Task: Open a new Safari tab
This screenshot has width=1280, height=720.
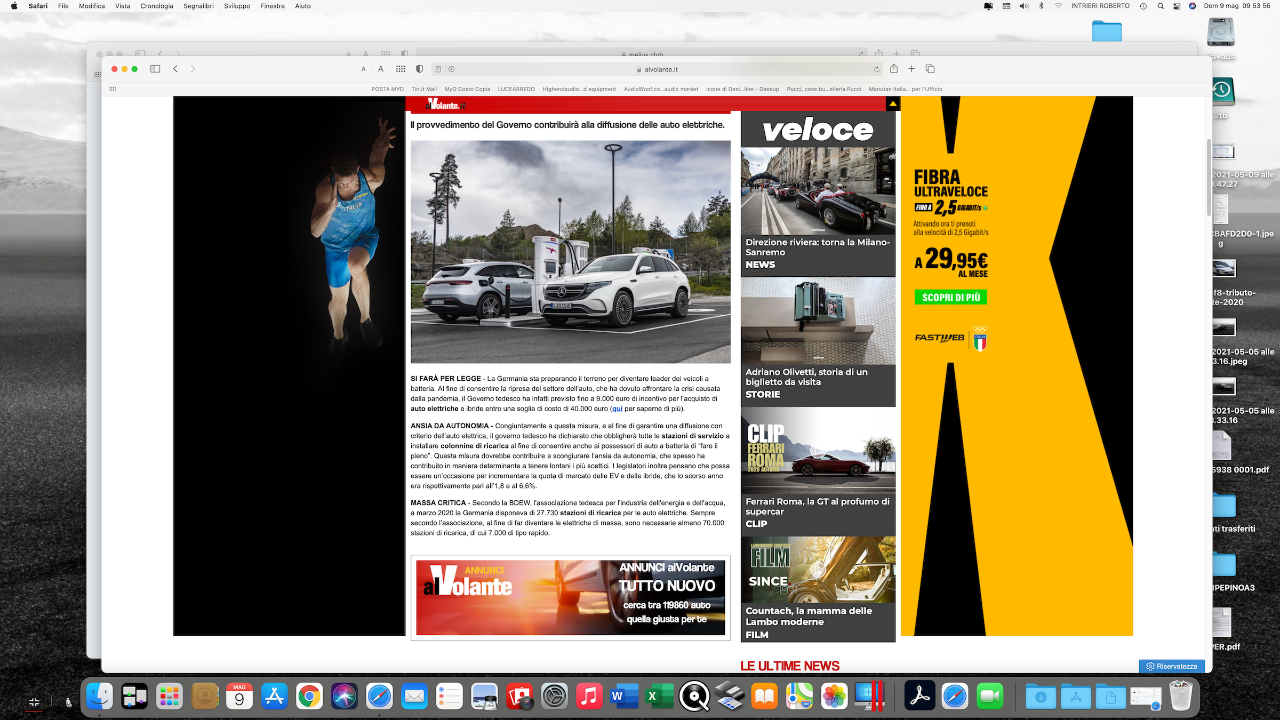Action: pyautogui.click(x=911, y=69)
